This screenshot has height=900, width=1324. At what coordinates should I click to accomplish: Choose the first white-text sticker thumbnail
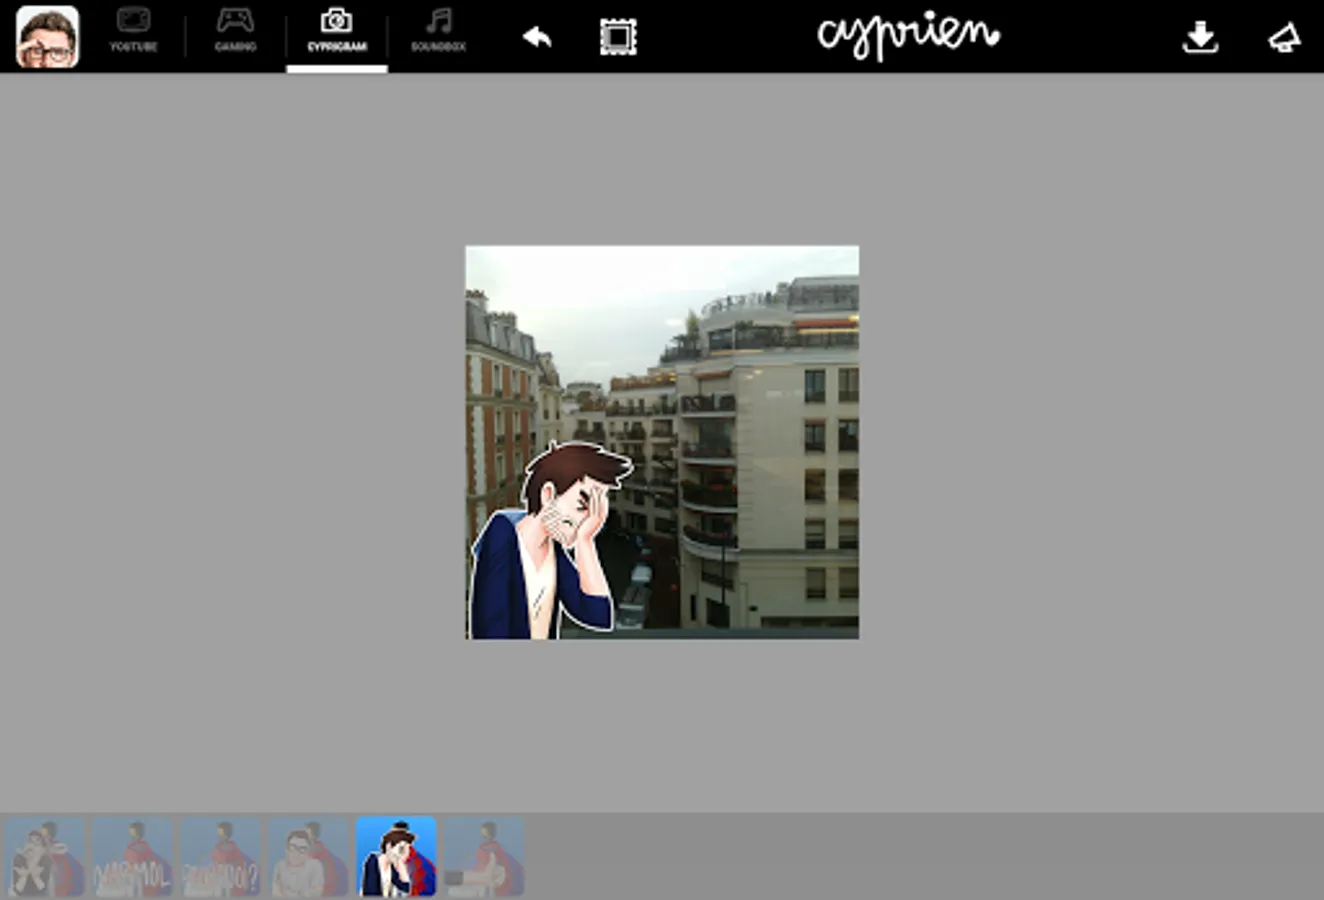[133, 857]
